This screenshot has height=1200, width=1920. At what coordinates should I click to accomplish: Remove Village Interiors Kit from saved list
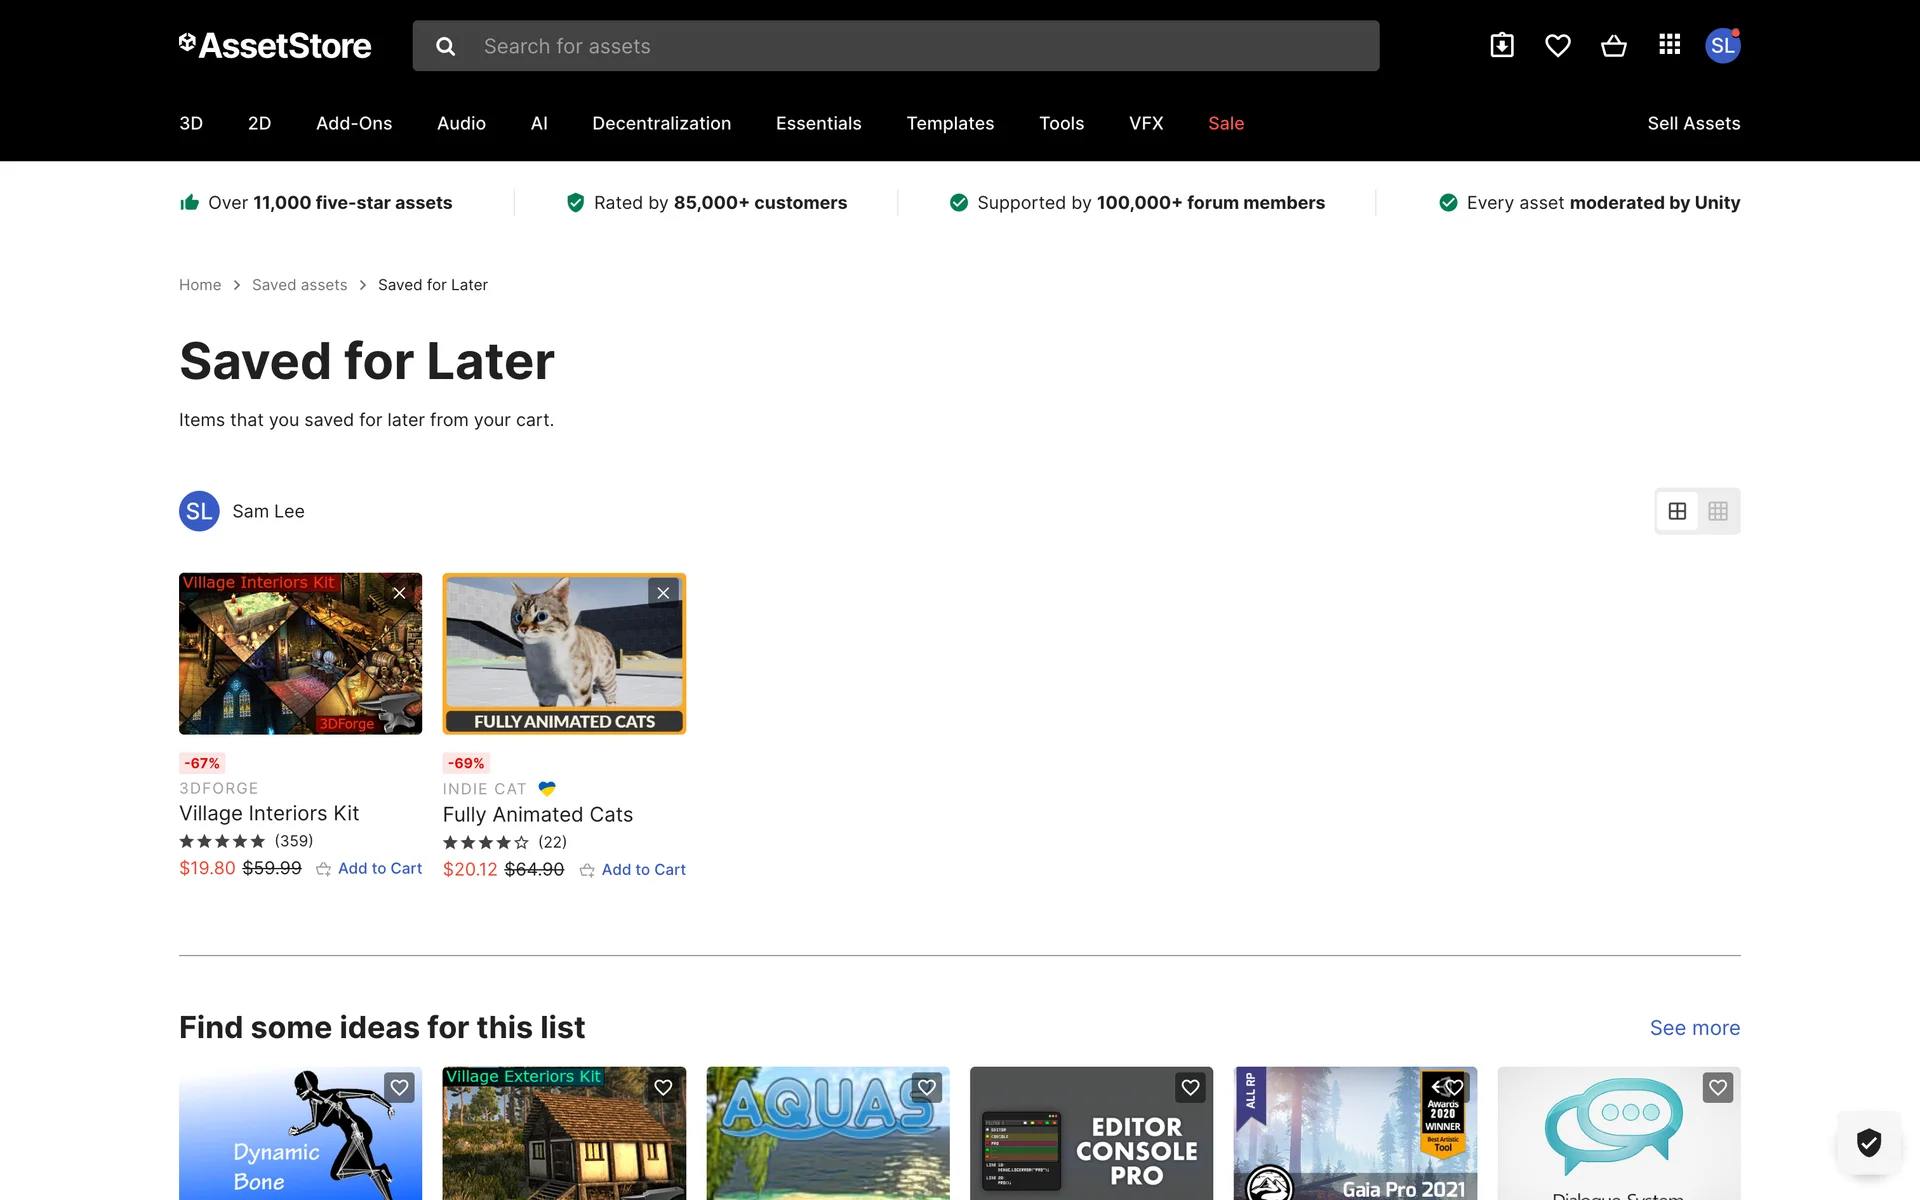point(399,593)
